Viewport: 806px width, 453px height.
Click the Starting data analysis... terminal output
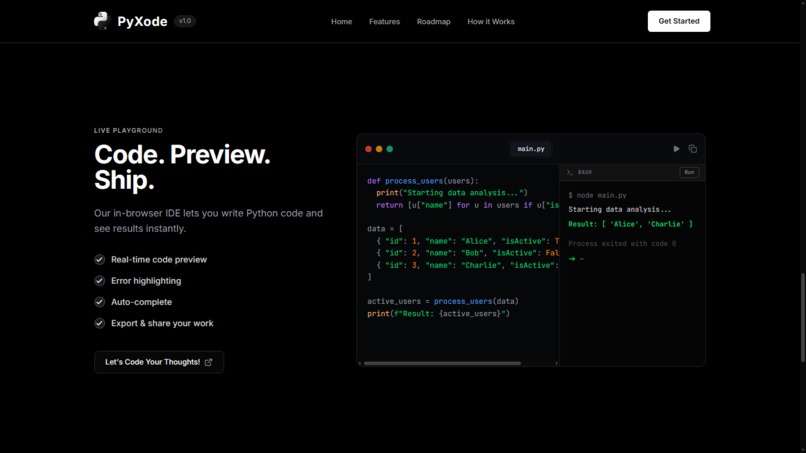[619, 210]
